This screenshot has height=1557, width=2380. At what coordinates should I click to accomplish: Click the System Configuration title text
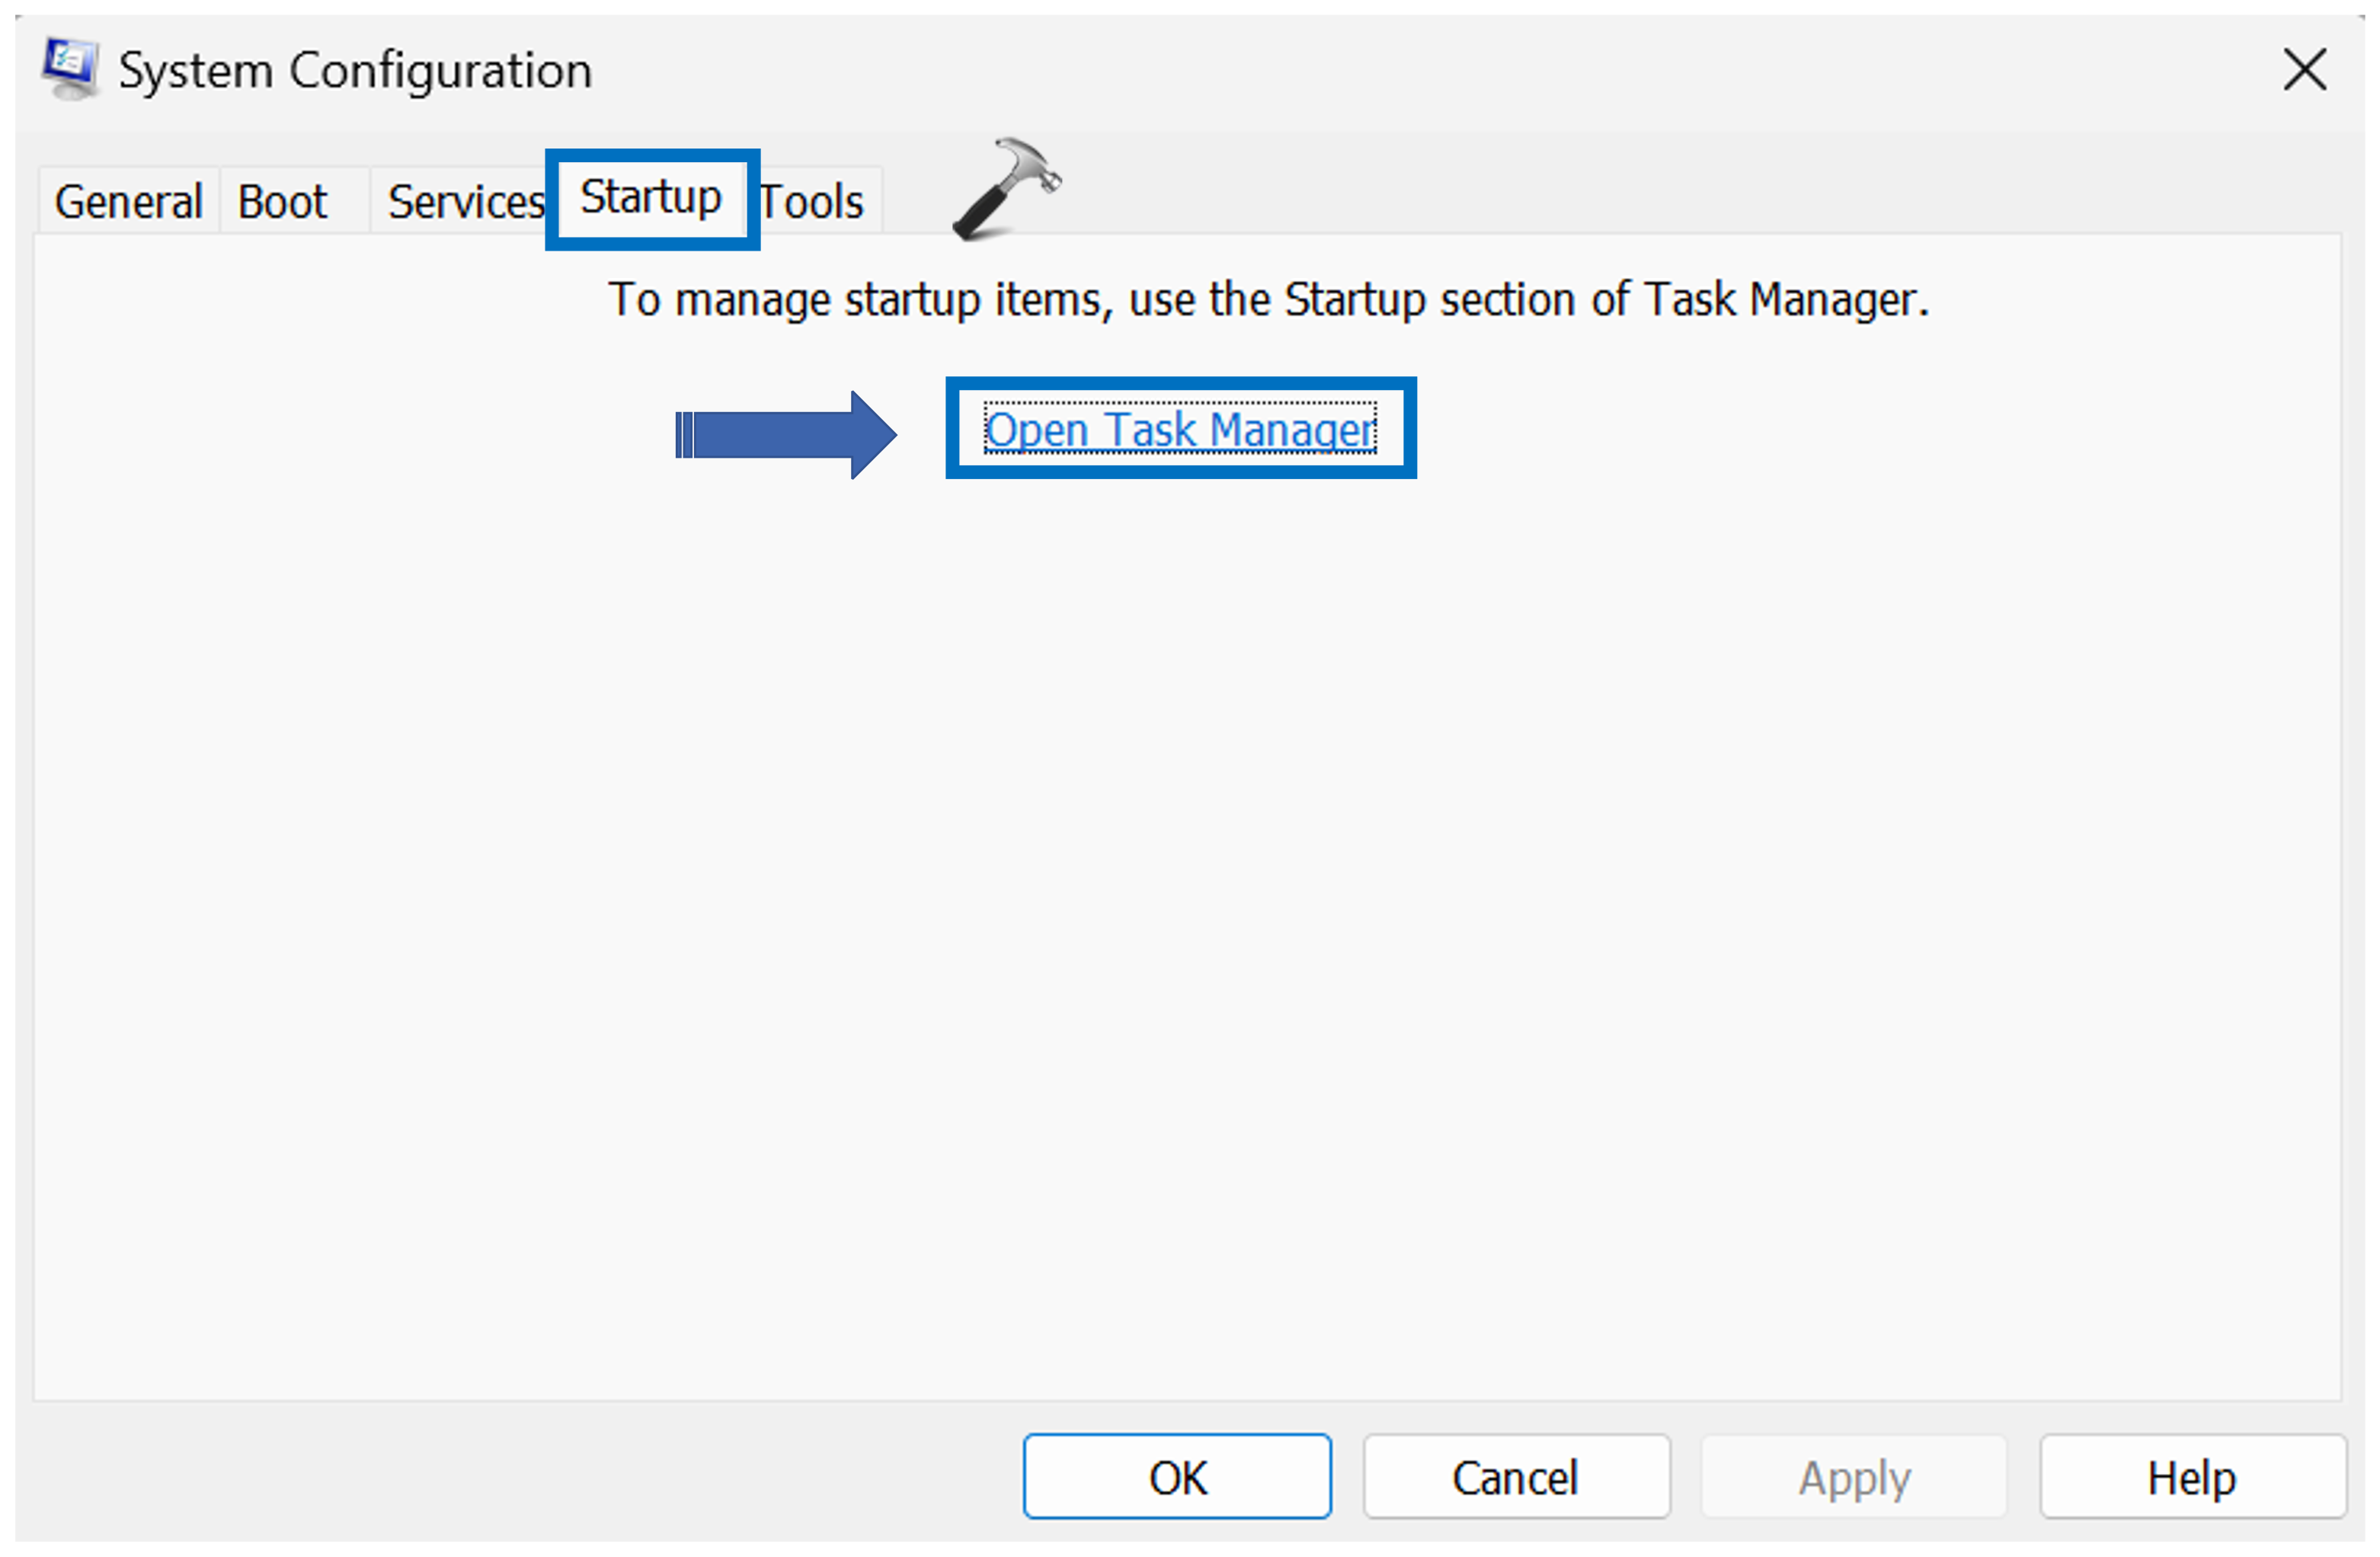tap(355, 71)
